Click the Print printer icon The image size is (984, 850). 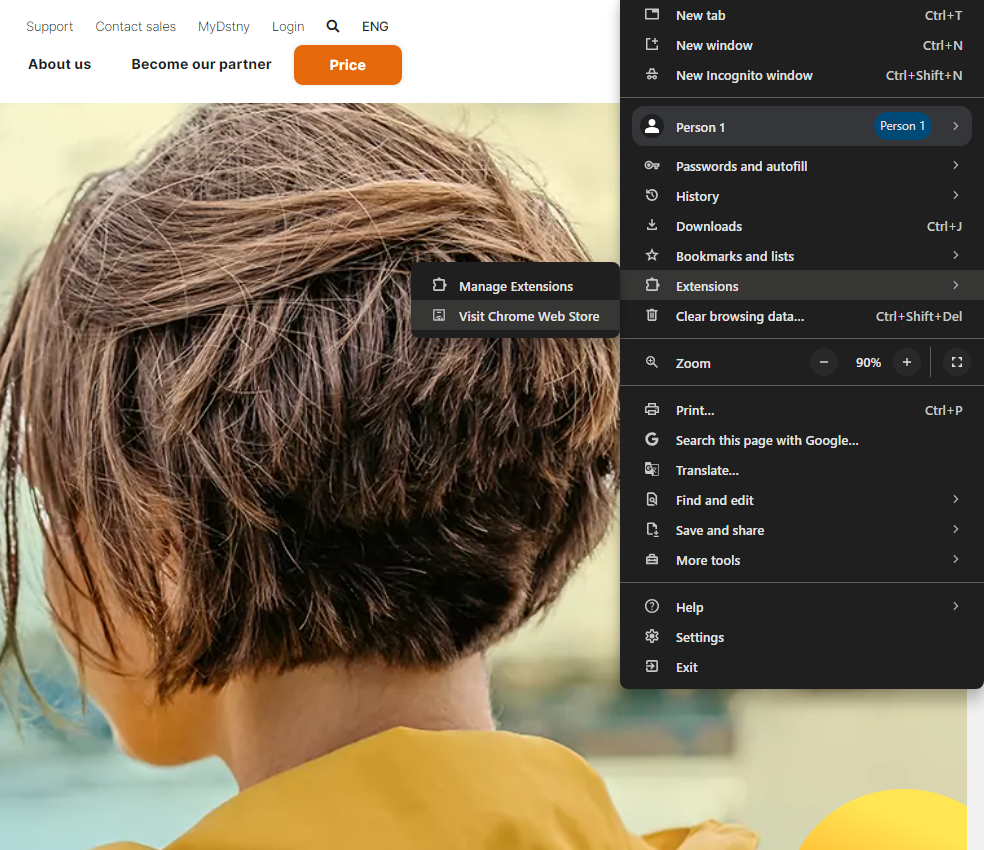tap(652, 409)
